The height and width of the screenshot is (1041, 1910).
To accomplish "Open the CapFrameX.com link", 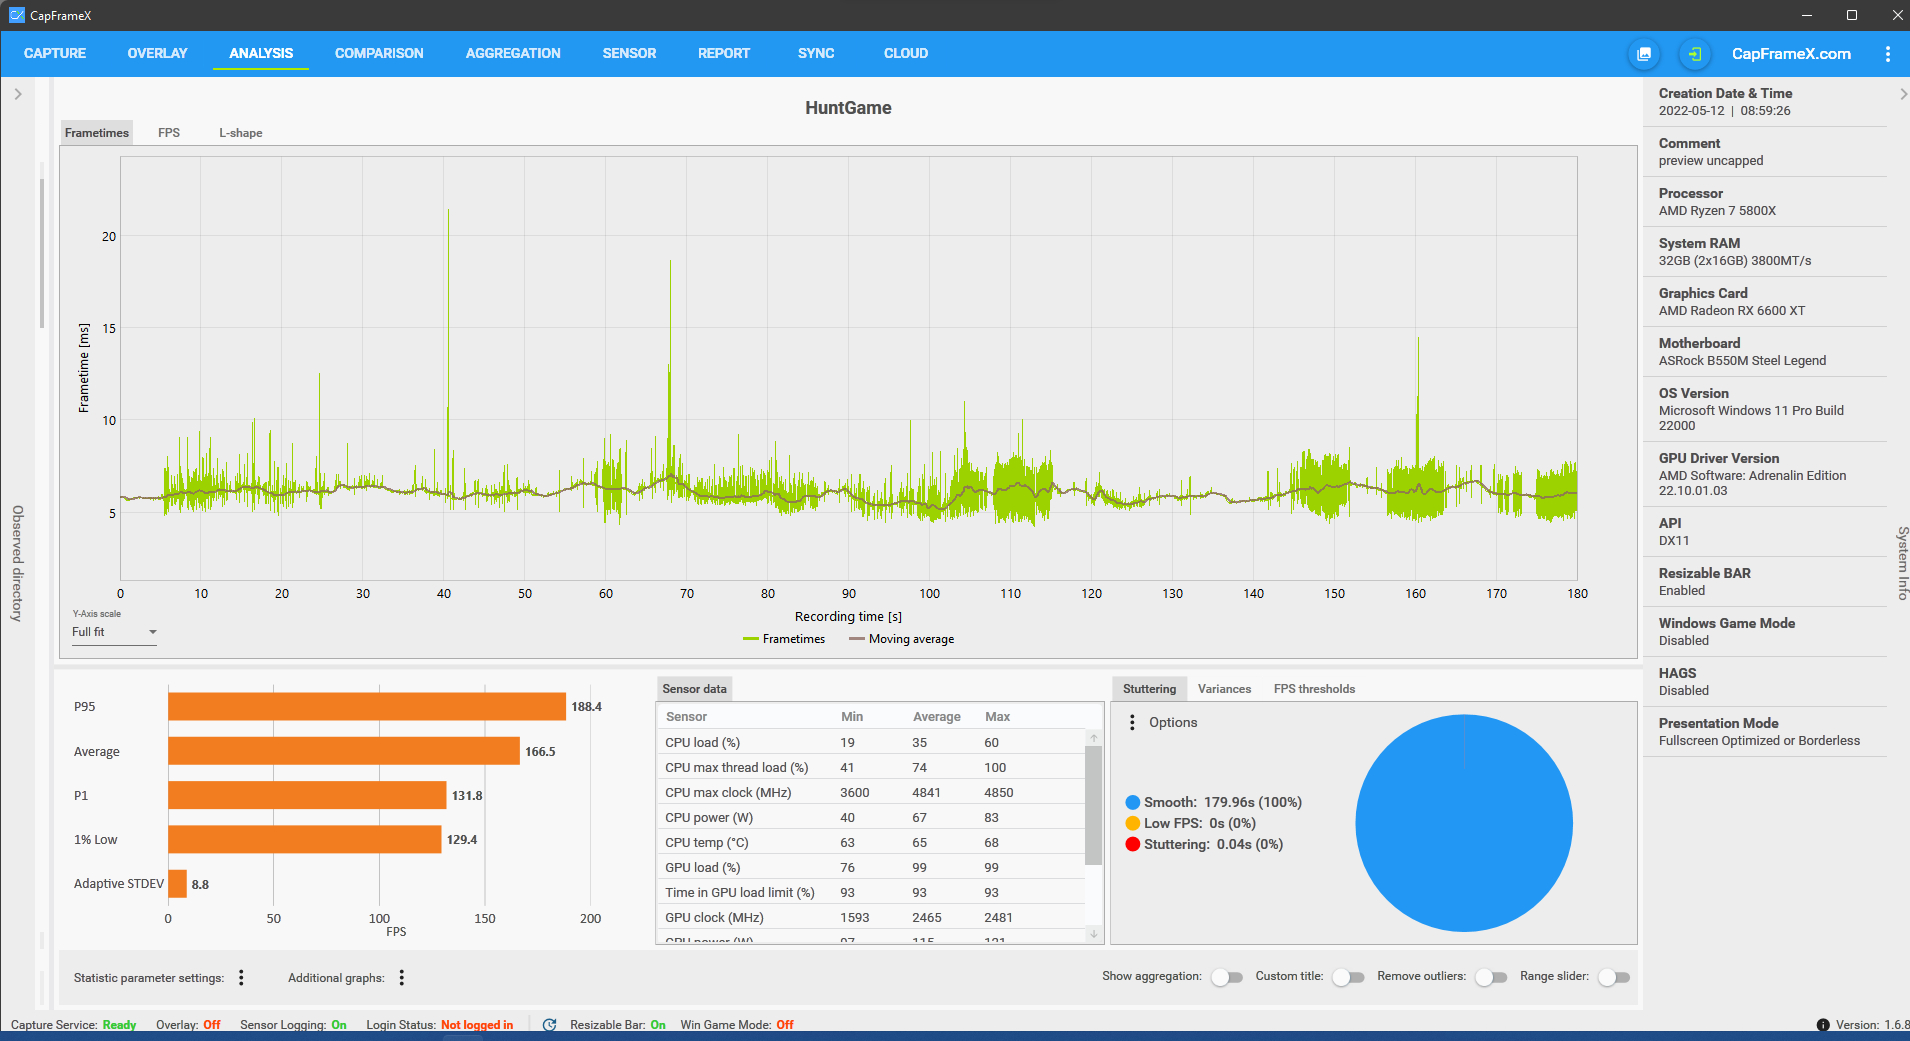I will 1791,54.
